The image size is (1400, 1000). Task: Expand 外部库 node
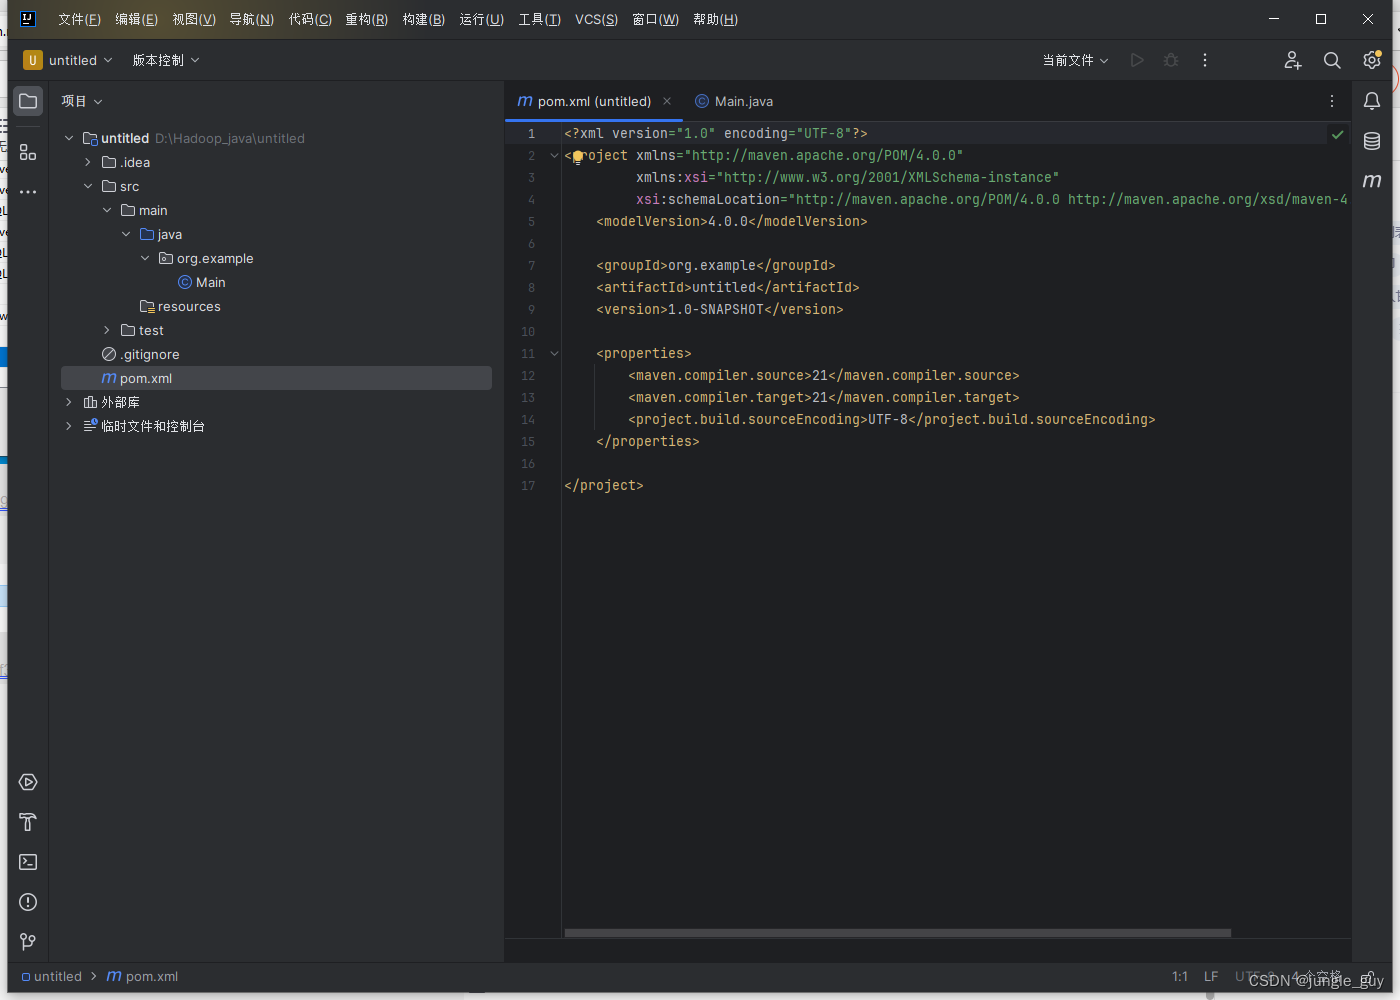tap(69, 402)
